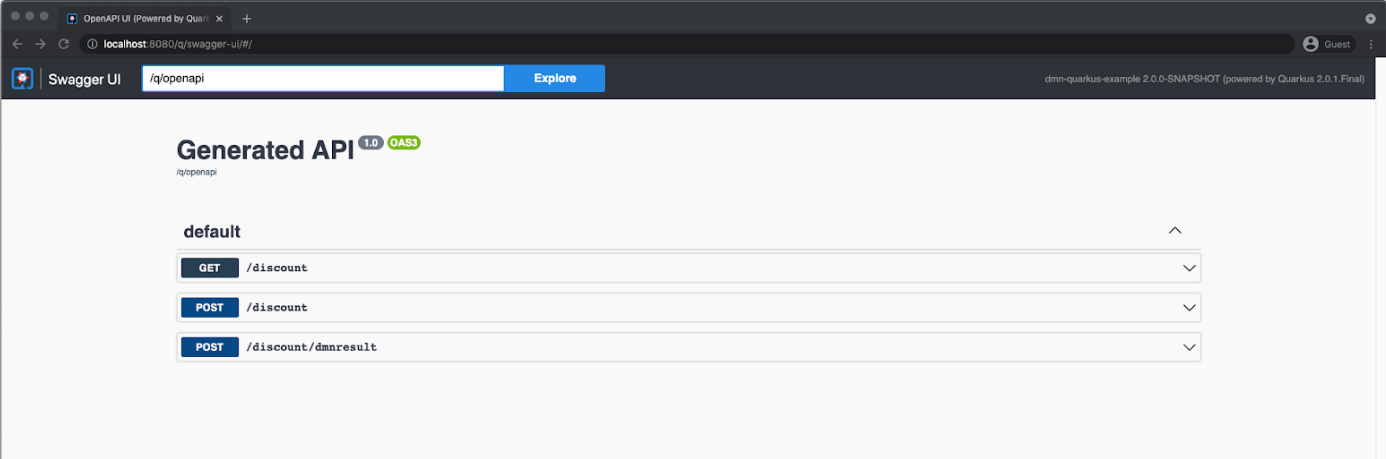The width and height of the screenshot is (1386, 459).
Task: Click the /q/openapi spec URL input field
Action: pyautogui.click(x=323, y=78)
